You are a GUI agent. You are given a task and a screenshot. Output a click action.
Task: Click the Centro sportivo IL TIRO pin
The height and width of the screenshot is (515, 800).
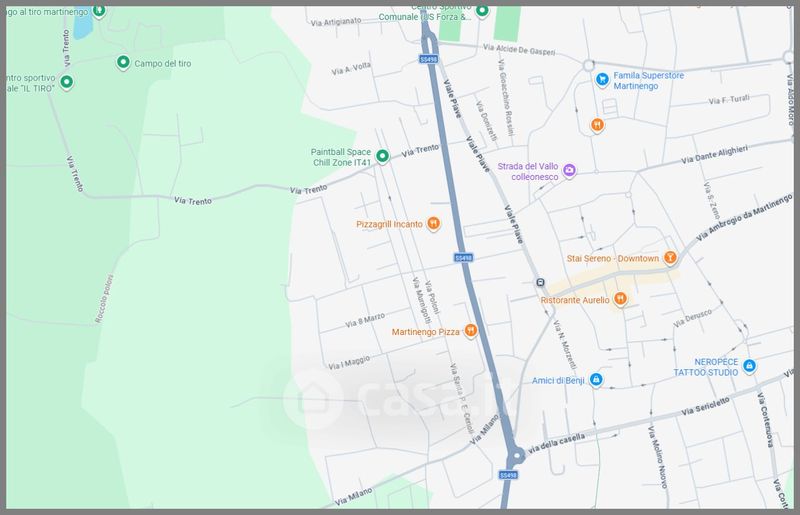click(x=66, y=82)
